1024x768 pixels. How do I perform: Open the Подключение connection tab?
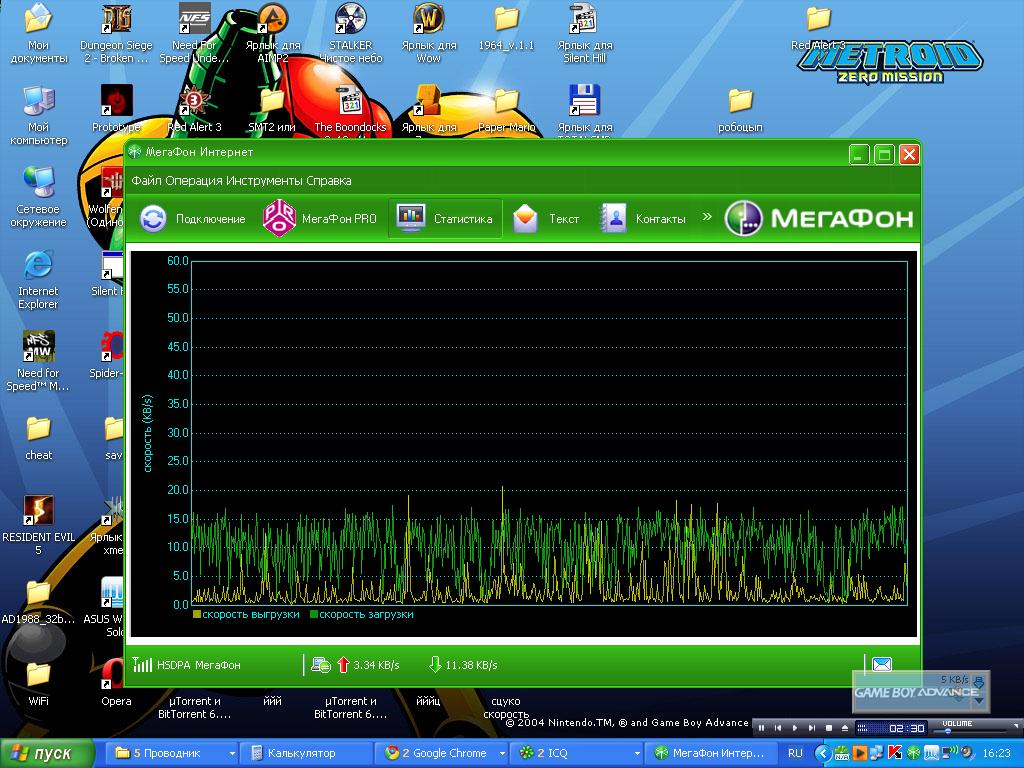192,219
